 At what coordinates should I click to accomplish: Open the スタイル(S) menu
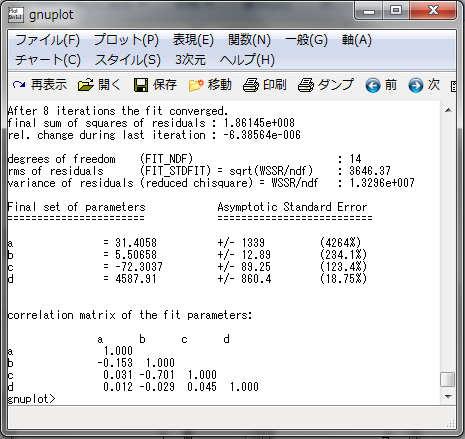pos(128,60)
